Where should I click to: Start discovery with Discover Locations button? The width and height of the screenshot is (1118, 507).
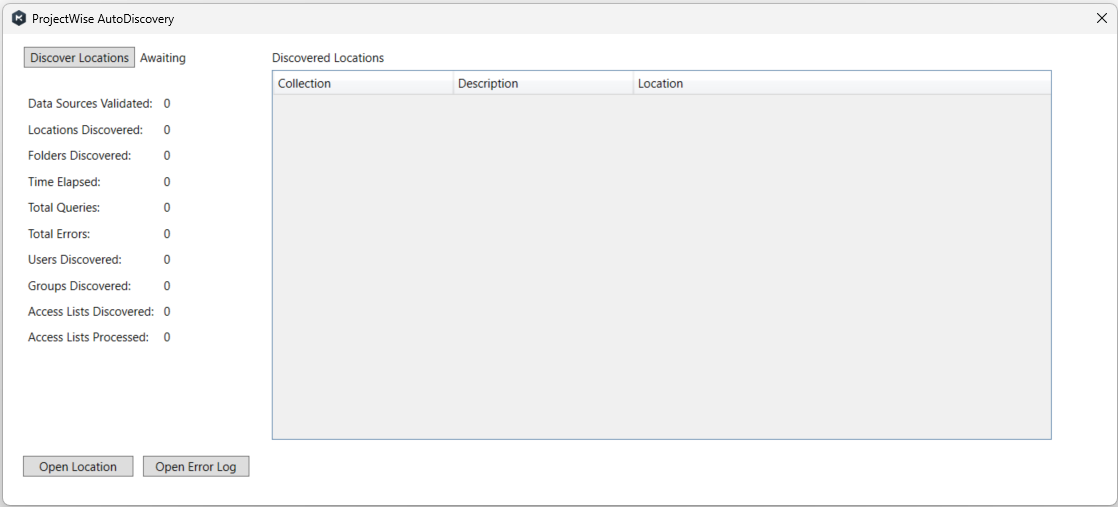(x=79, y=58)
